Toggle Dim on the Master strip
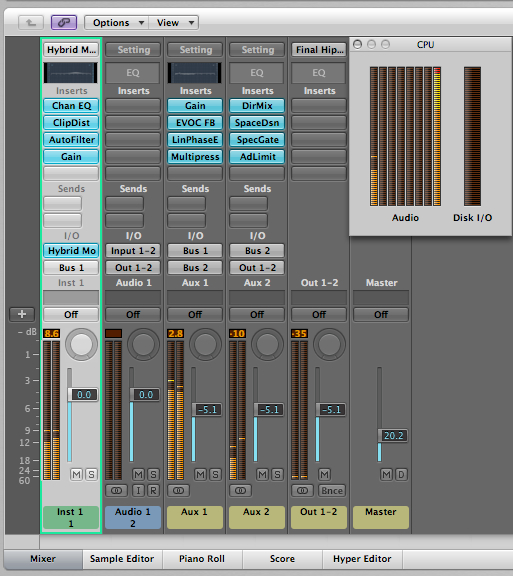The height and width of the screenshot is (576, 513). [401, 474]
